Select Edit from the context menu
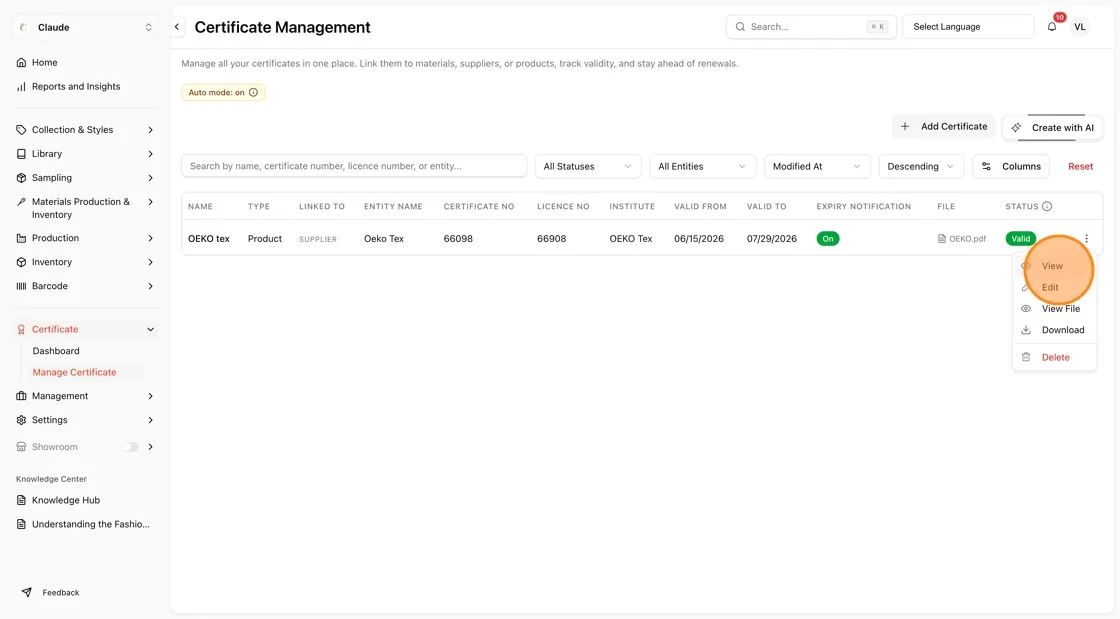The height and width of the screenshot is (619, 1120). (1054, 287)
